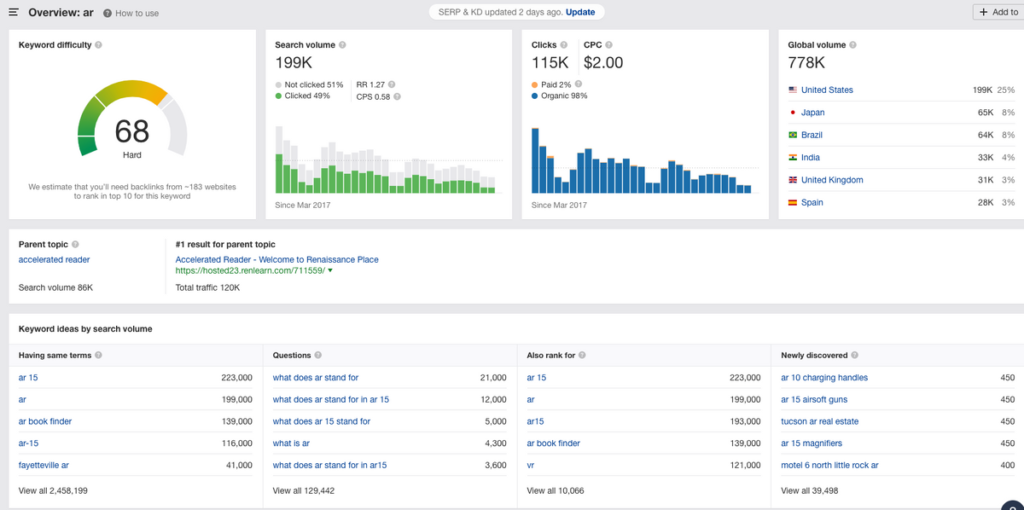Click View all 129,442 questions
The image size is (1024, 510).
tap(303, 490)
